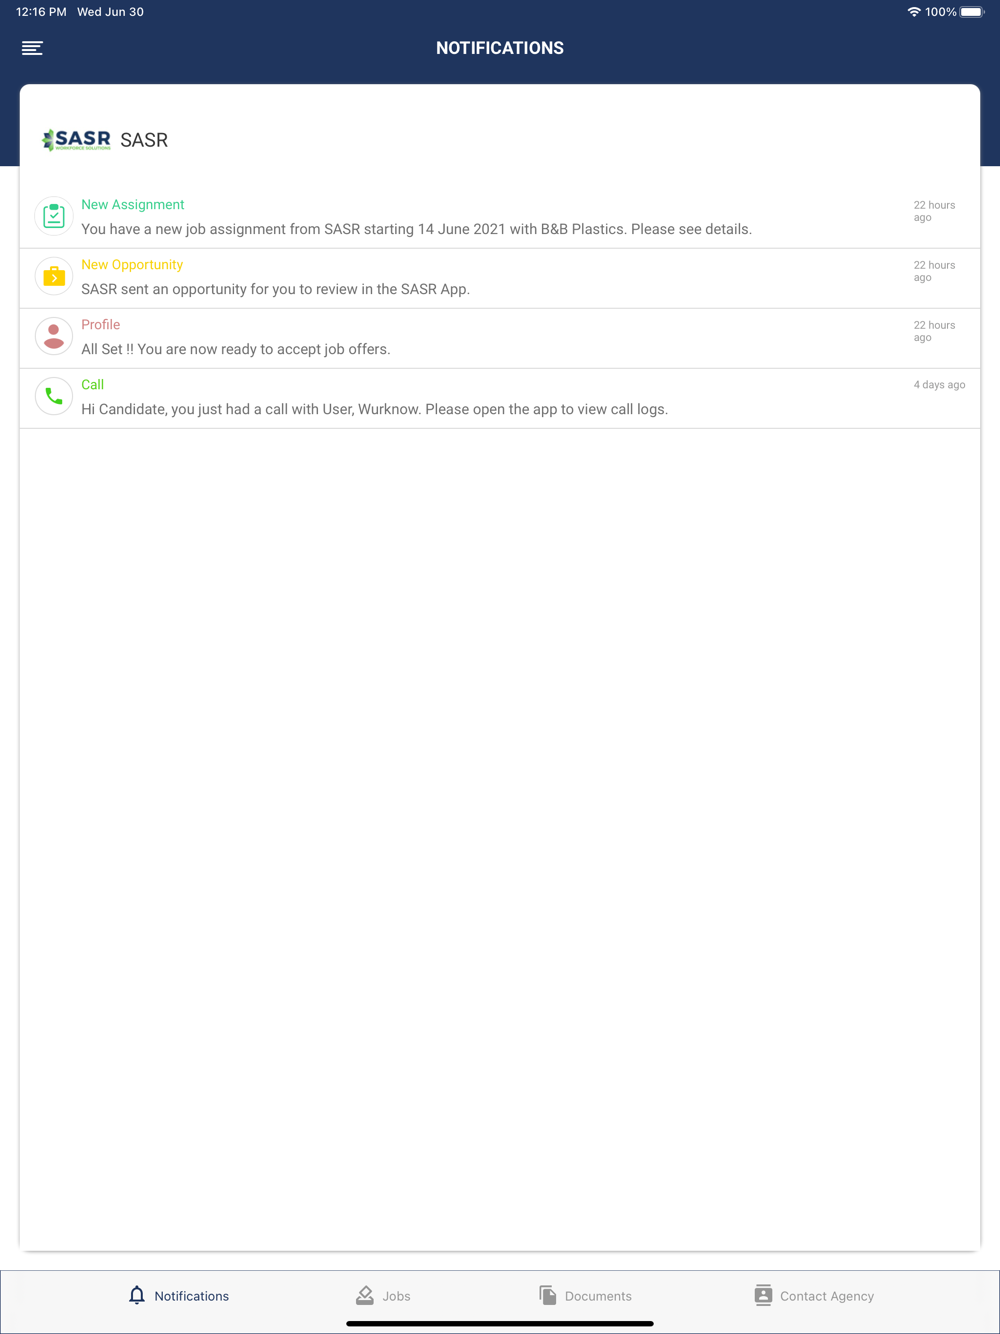Open the New Opportunity notification title
The height and width of the screenshot is (1334, 1000).
[132, 265]
